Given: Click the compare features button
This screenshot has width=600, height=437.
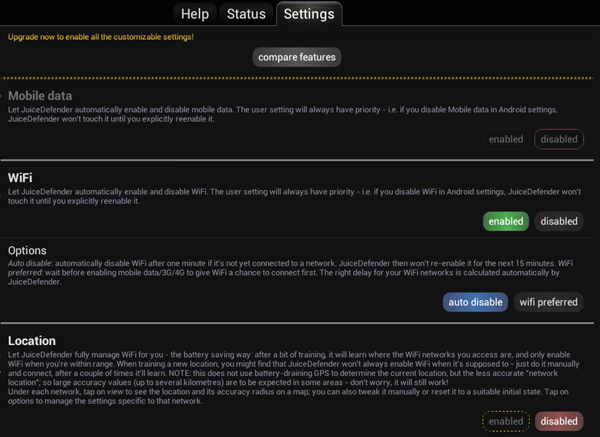Looking at the screenshot, I should (x=297, y=57).
